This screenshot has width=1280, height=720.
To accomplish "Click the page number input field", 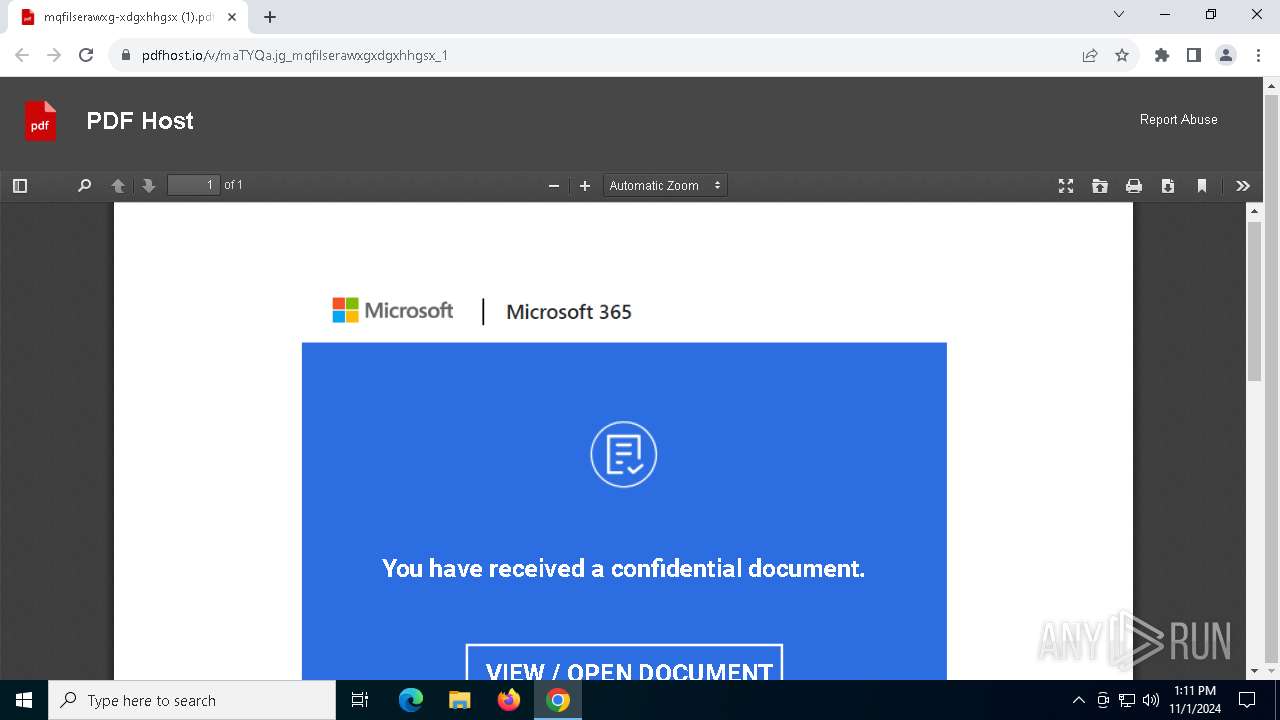I will click(x=194, y=185).
